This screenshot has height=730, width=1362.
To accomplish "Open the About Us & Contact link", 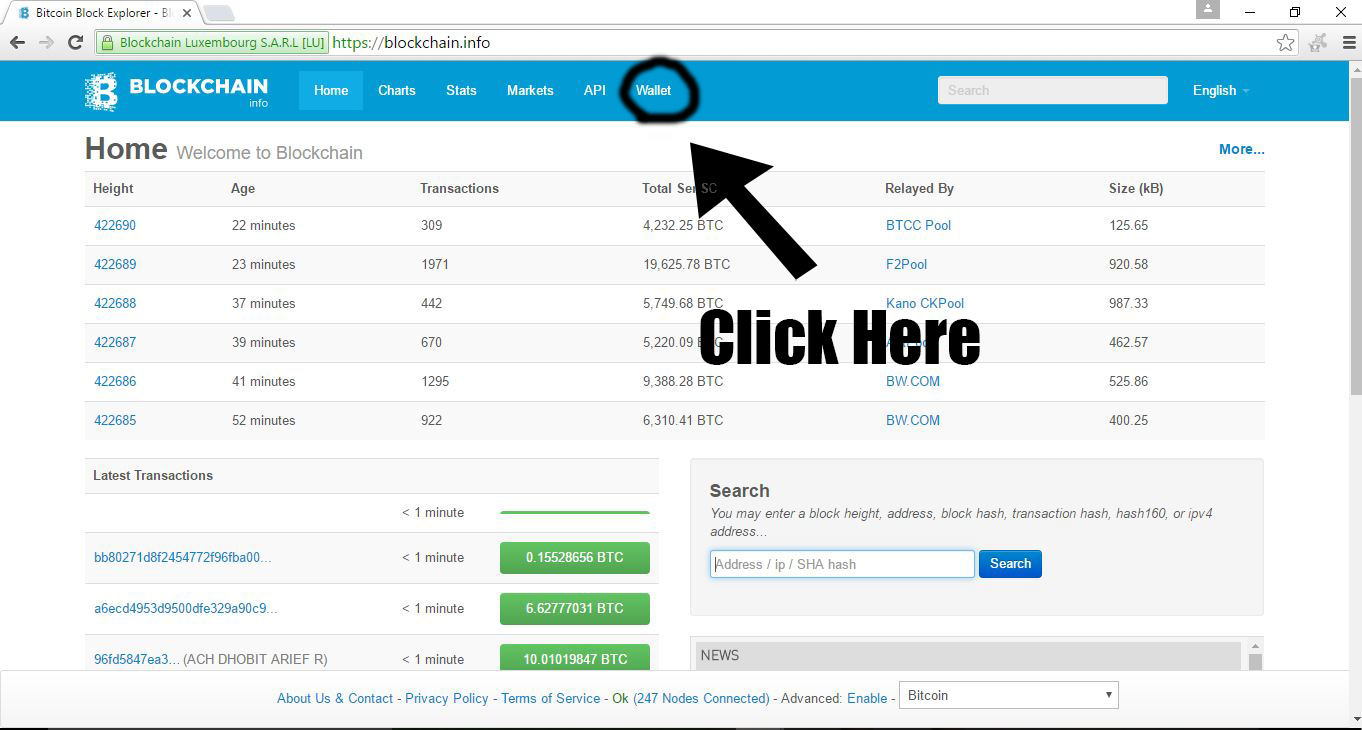I will click(x=335, y=698).
